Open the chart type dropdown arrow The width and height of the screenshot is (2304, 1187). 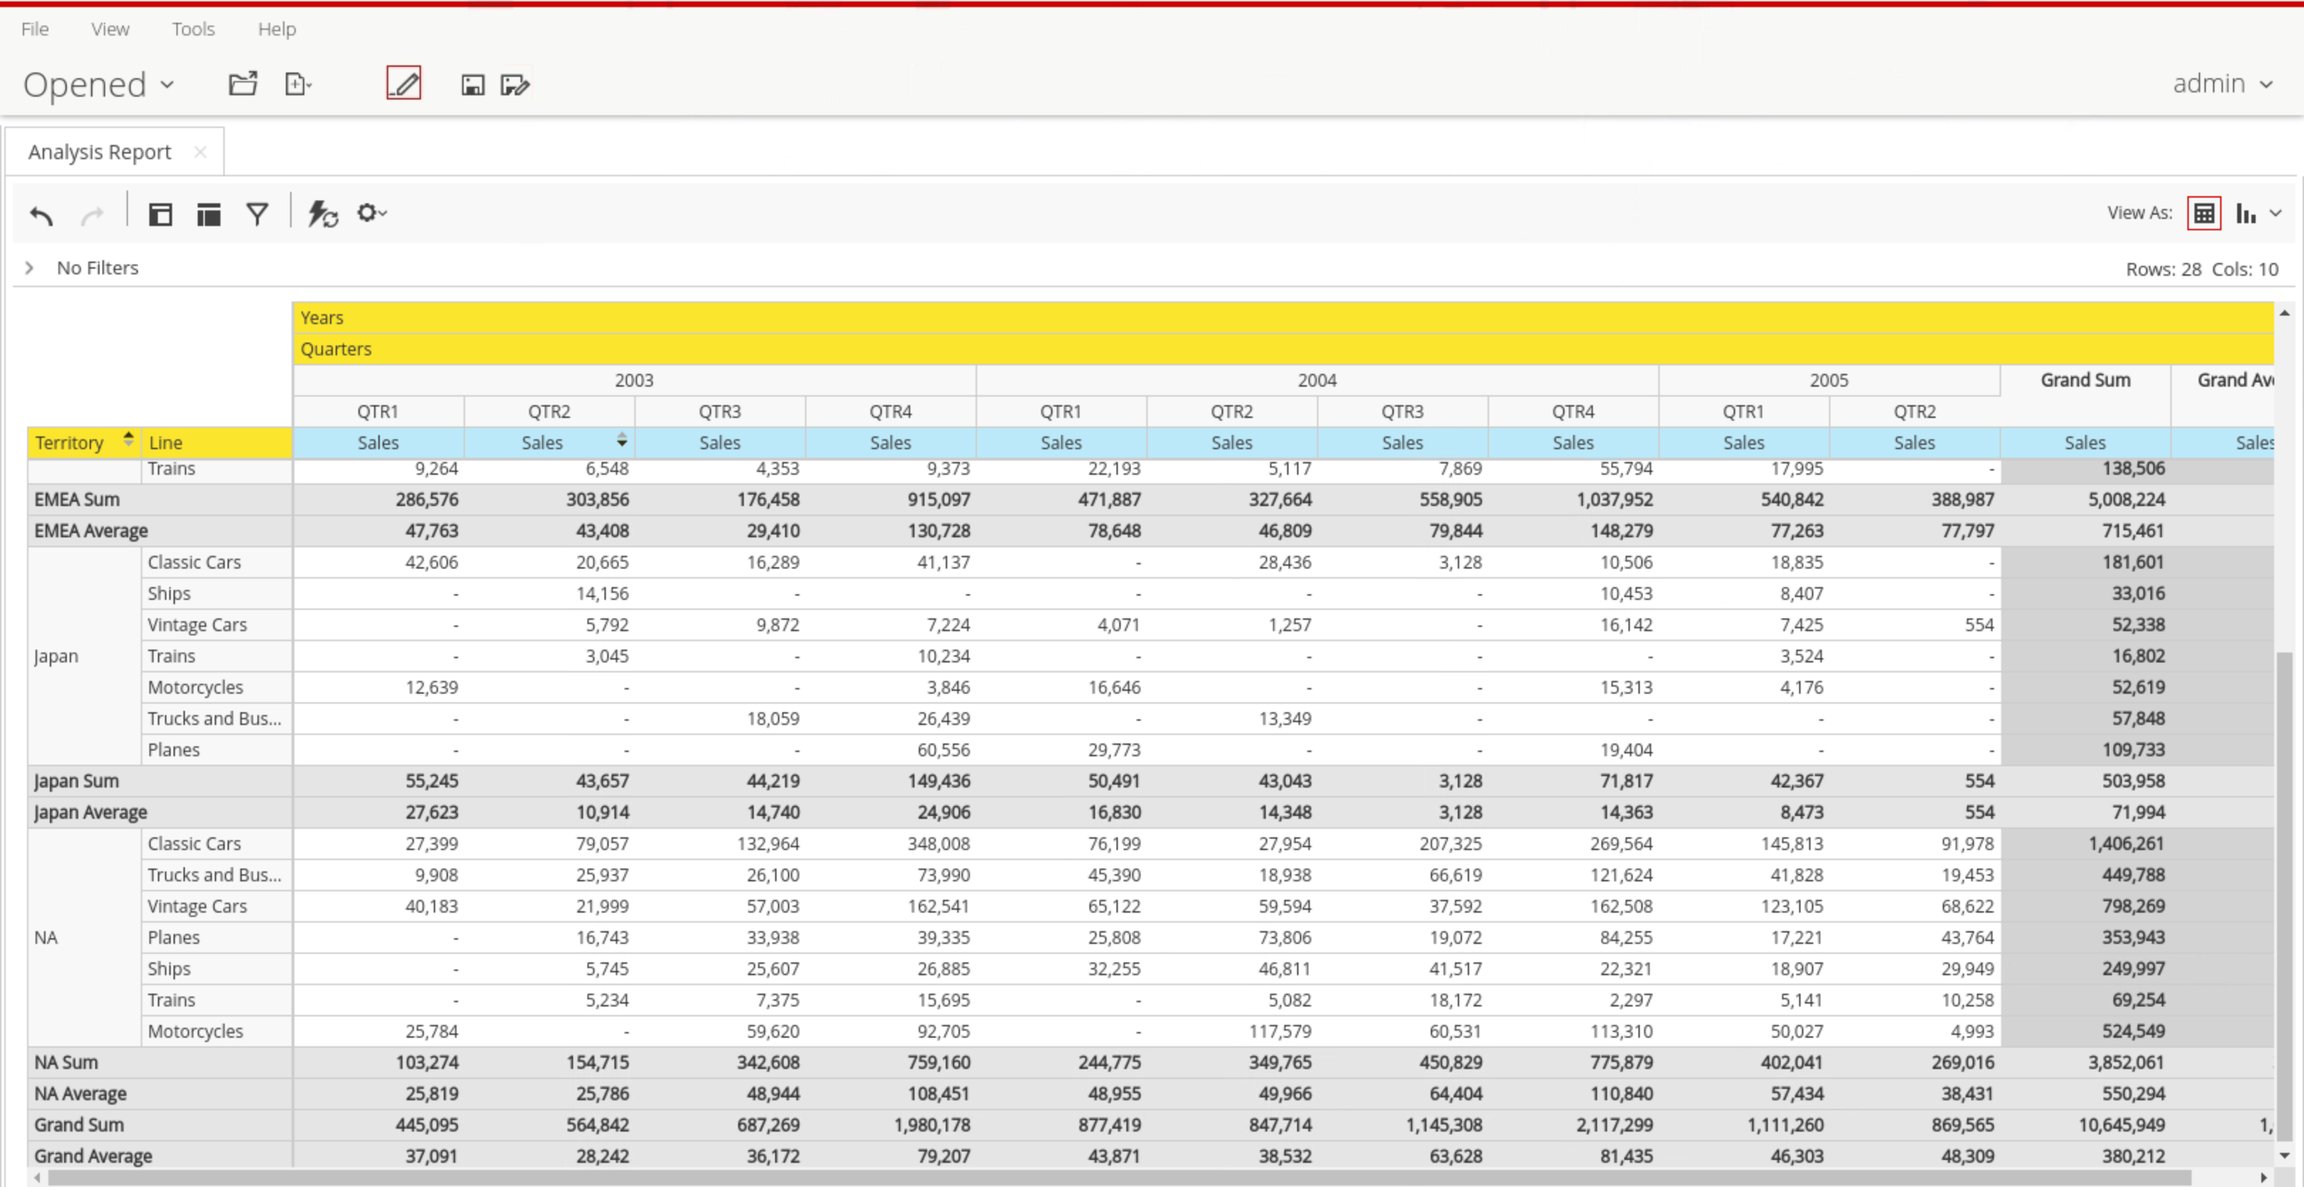click(2276, 213)
